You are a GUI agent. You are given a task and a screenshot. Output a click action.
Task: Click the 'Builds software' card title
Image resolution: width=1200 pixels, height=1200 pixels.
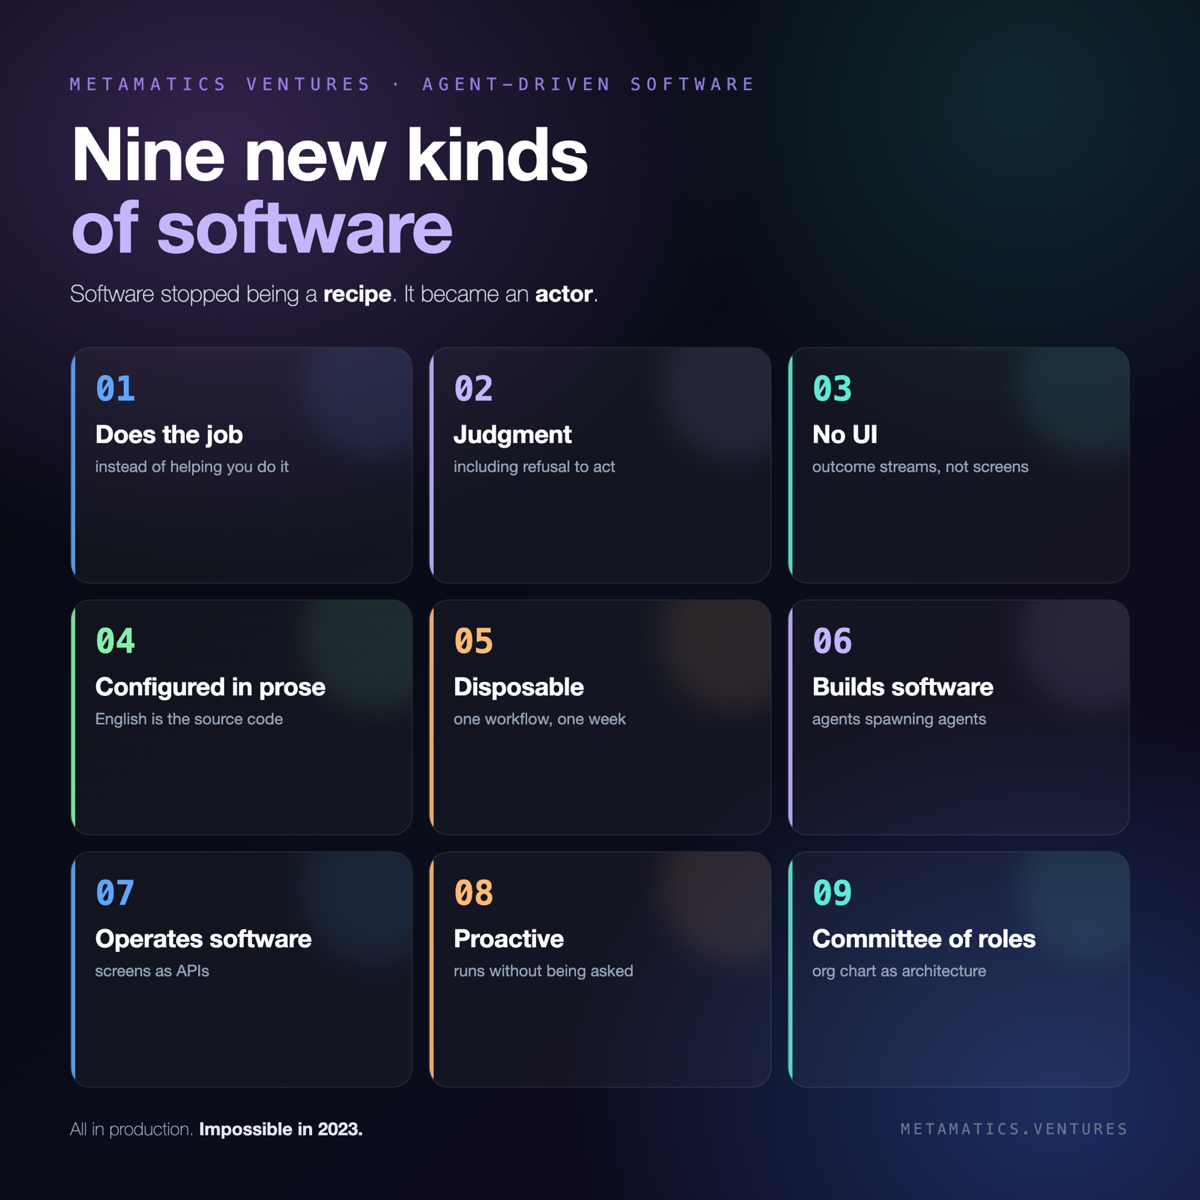pyautogui.click(x=903, y=687)
